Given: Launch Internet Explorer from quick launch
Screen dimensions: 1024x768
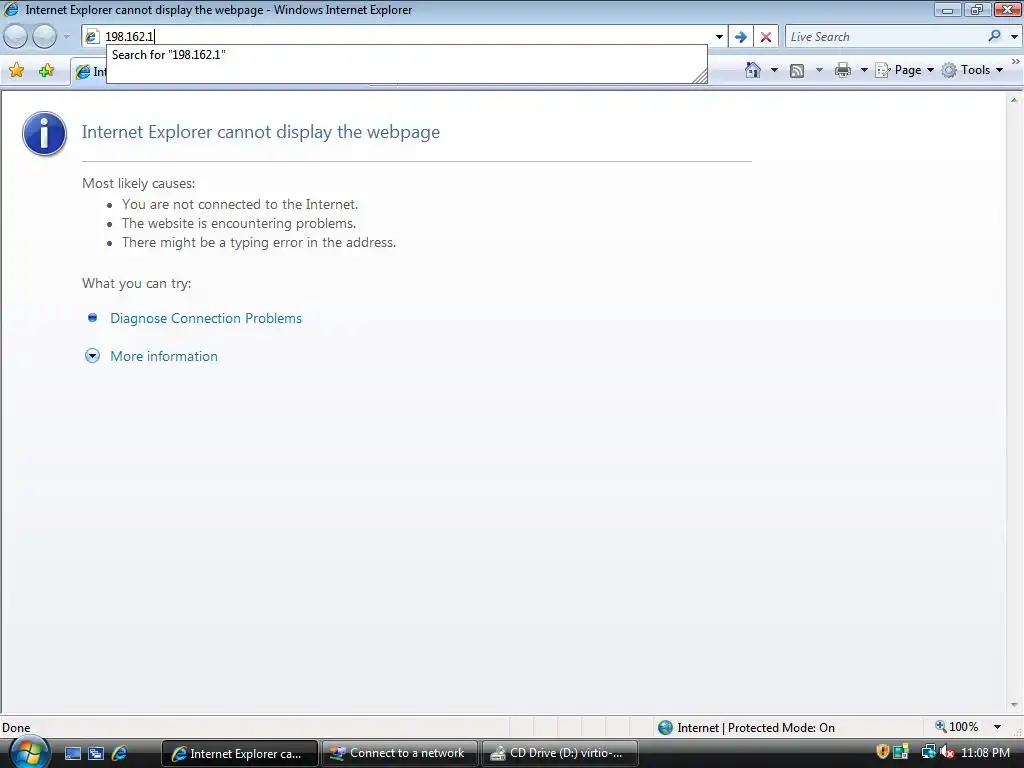Looking at the screenshot, I should pos(119,753).
